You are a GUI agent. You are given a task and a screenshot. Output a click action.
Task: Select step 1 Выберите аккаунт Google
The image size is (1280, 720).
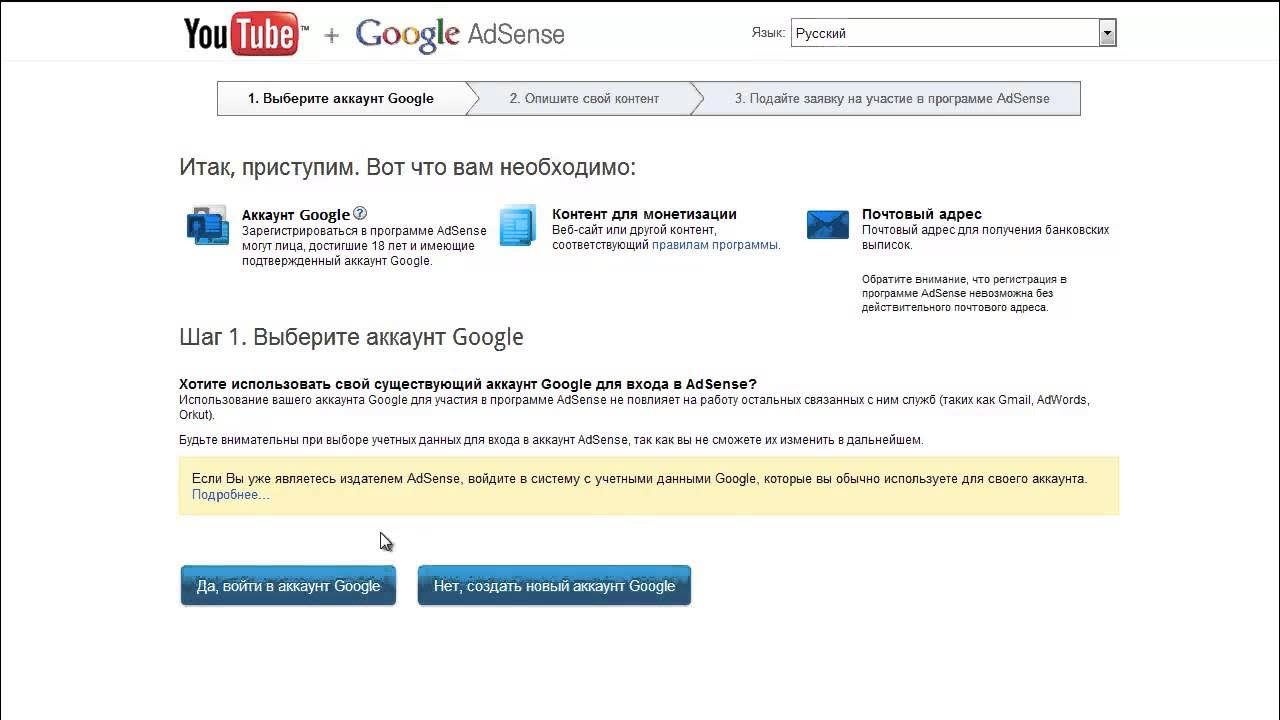pyautogui.click(x=340, y=99)
